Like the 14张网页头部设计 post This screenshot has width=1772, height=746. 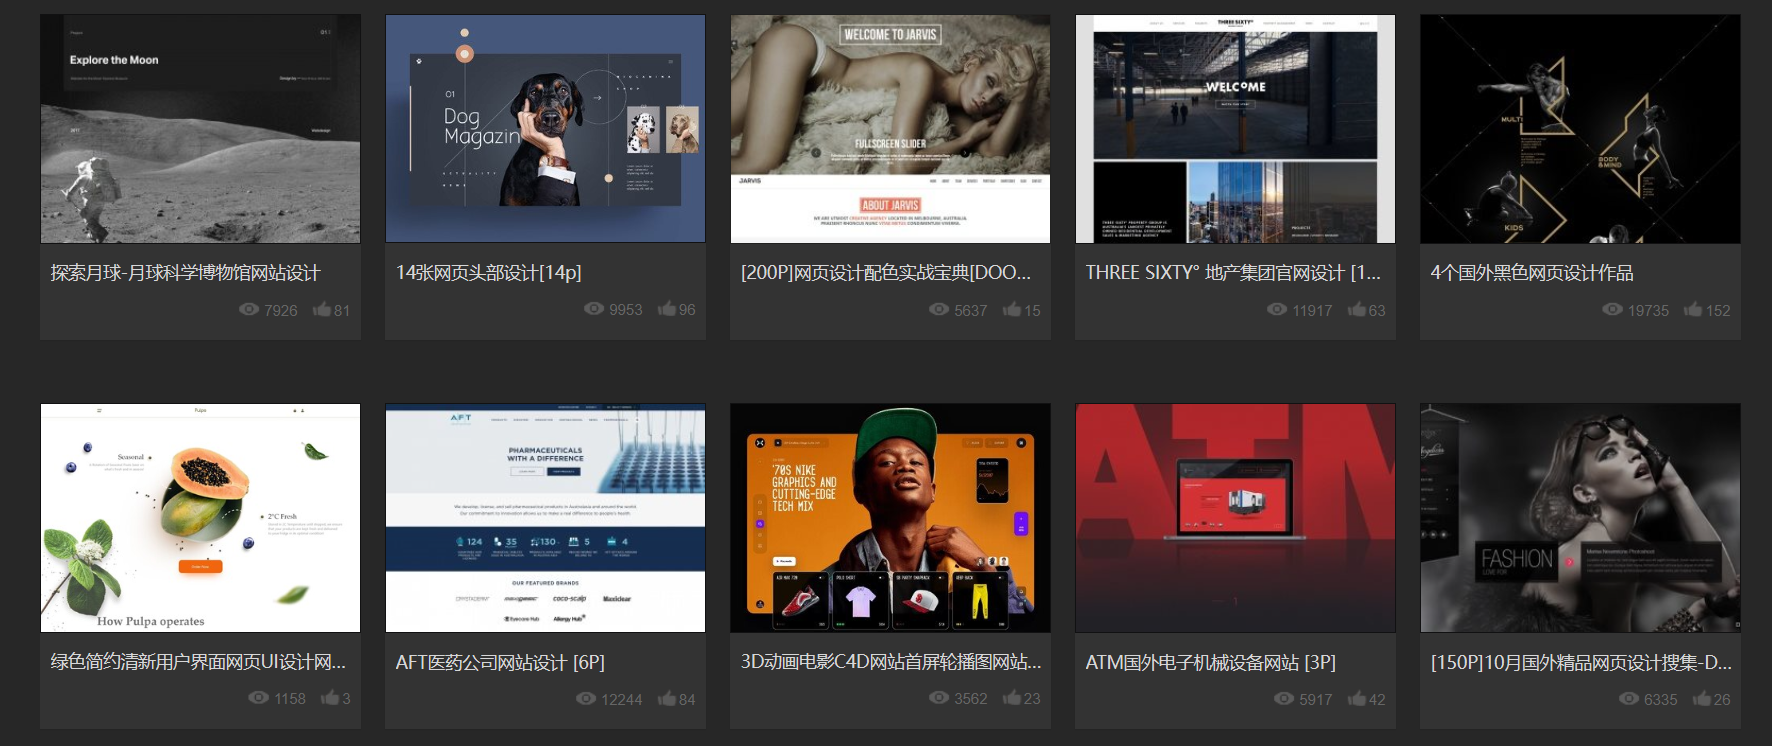pyautogui.click(x=666, y=309)
